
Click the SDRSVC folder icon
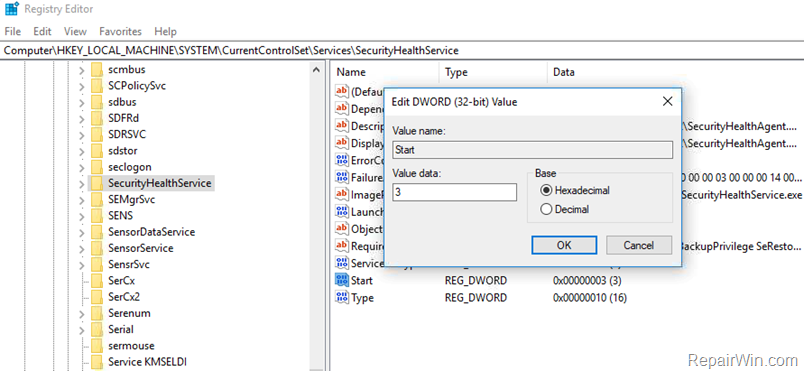(97, 135)
